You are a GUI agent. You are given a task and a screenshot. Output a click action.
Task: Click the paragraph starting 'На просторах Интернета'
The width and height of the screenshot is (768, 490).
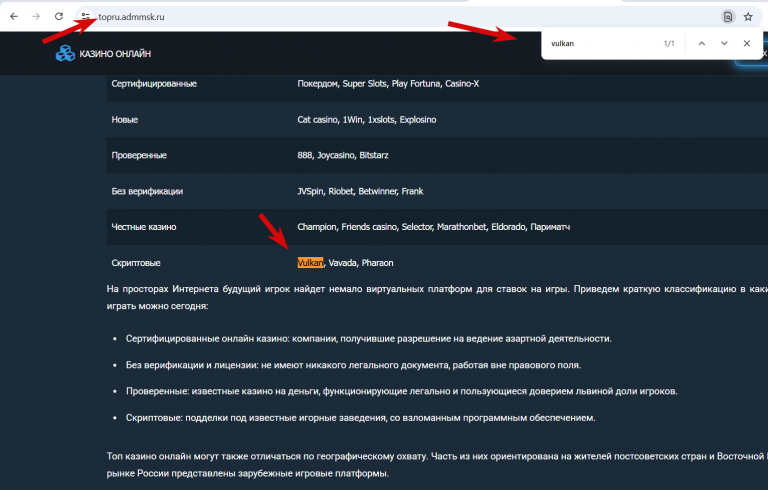pyautogui.click(x=437, y=297)
